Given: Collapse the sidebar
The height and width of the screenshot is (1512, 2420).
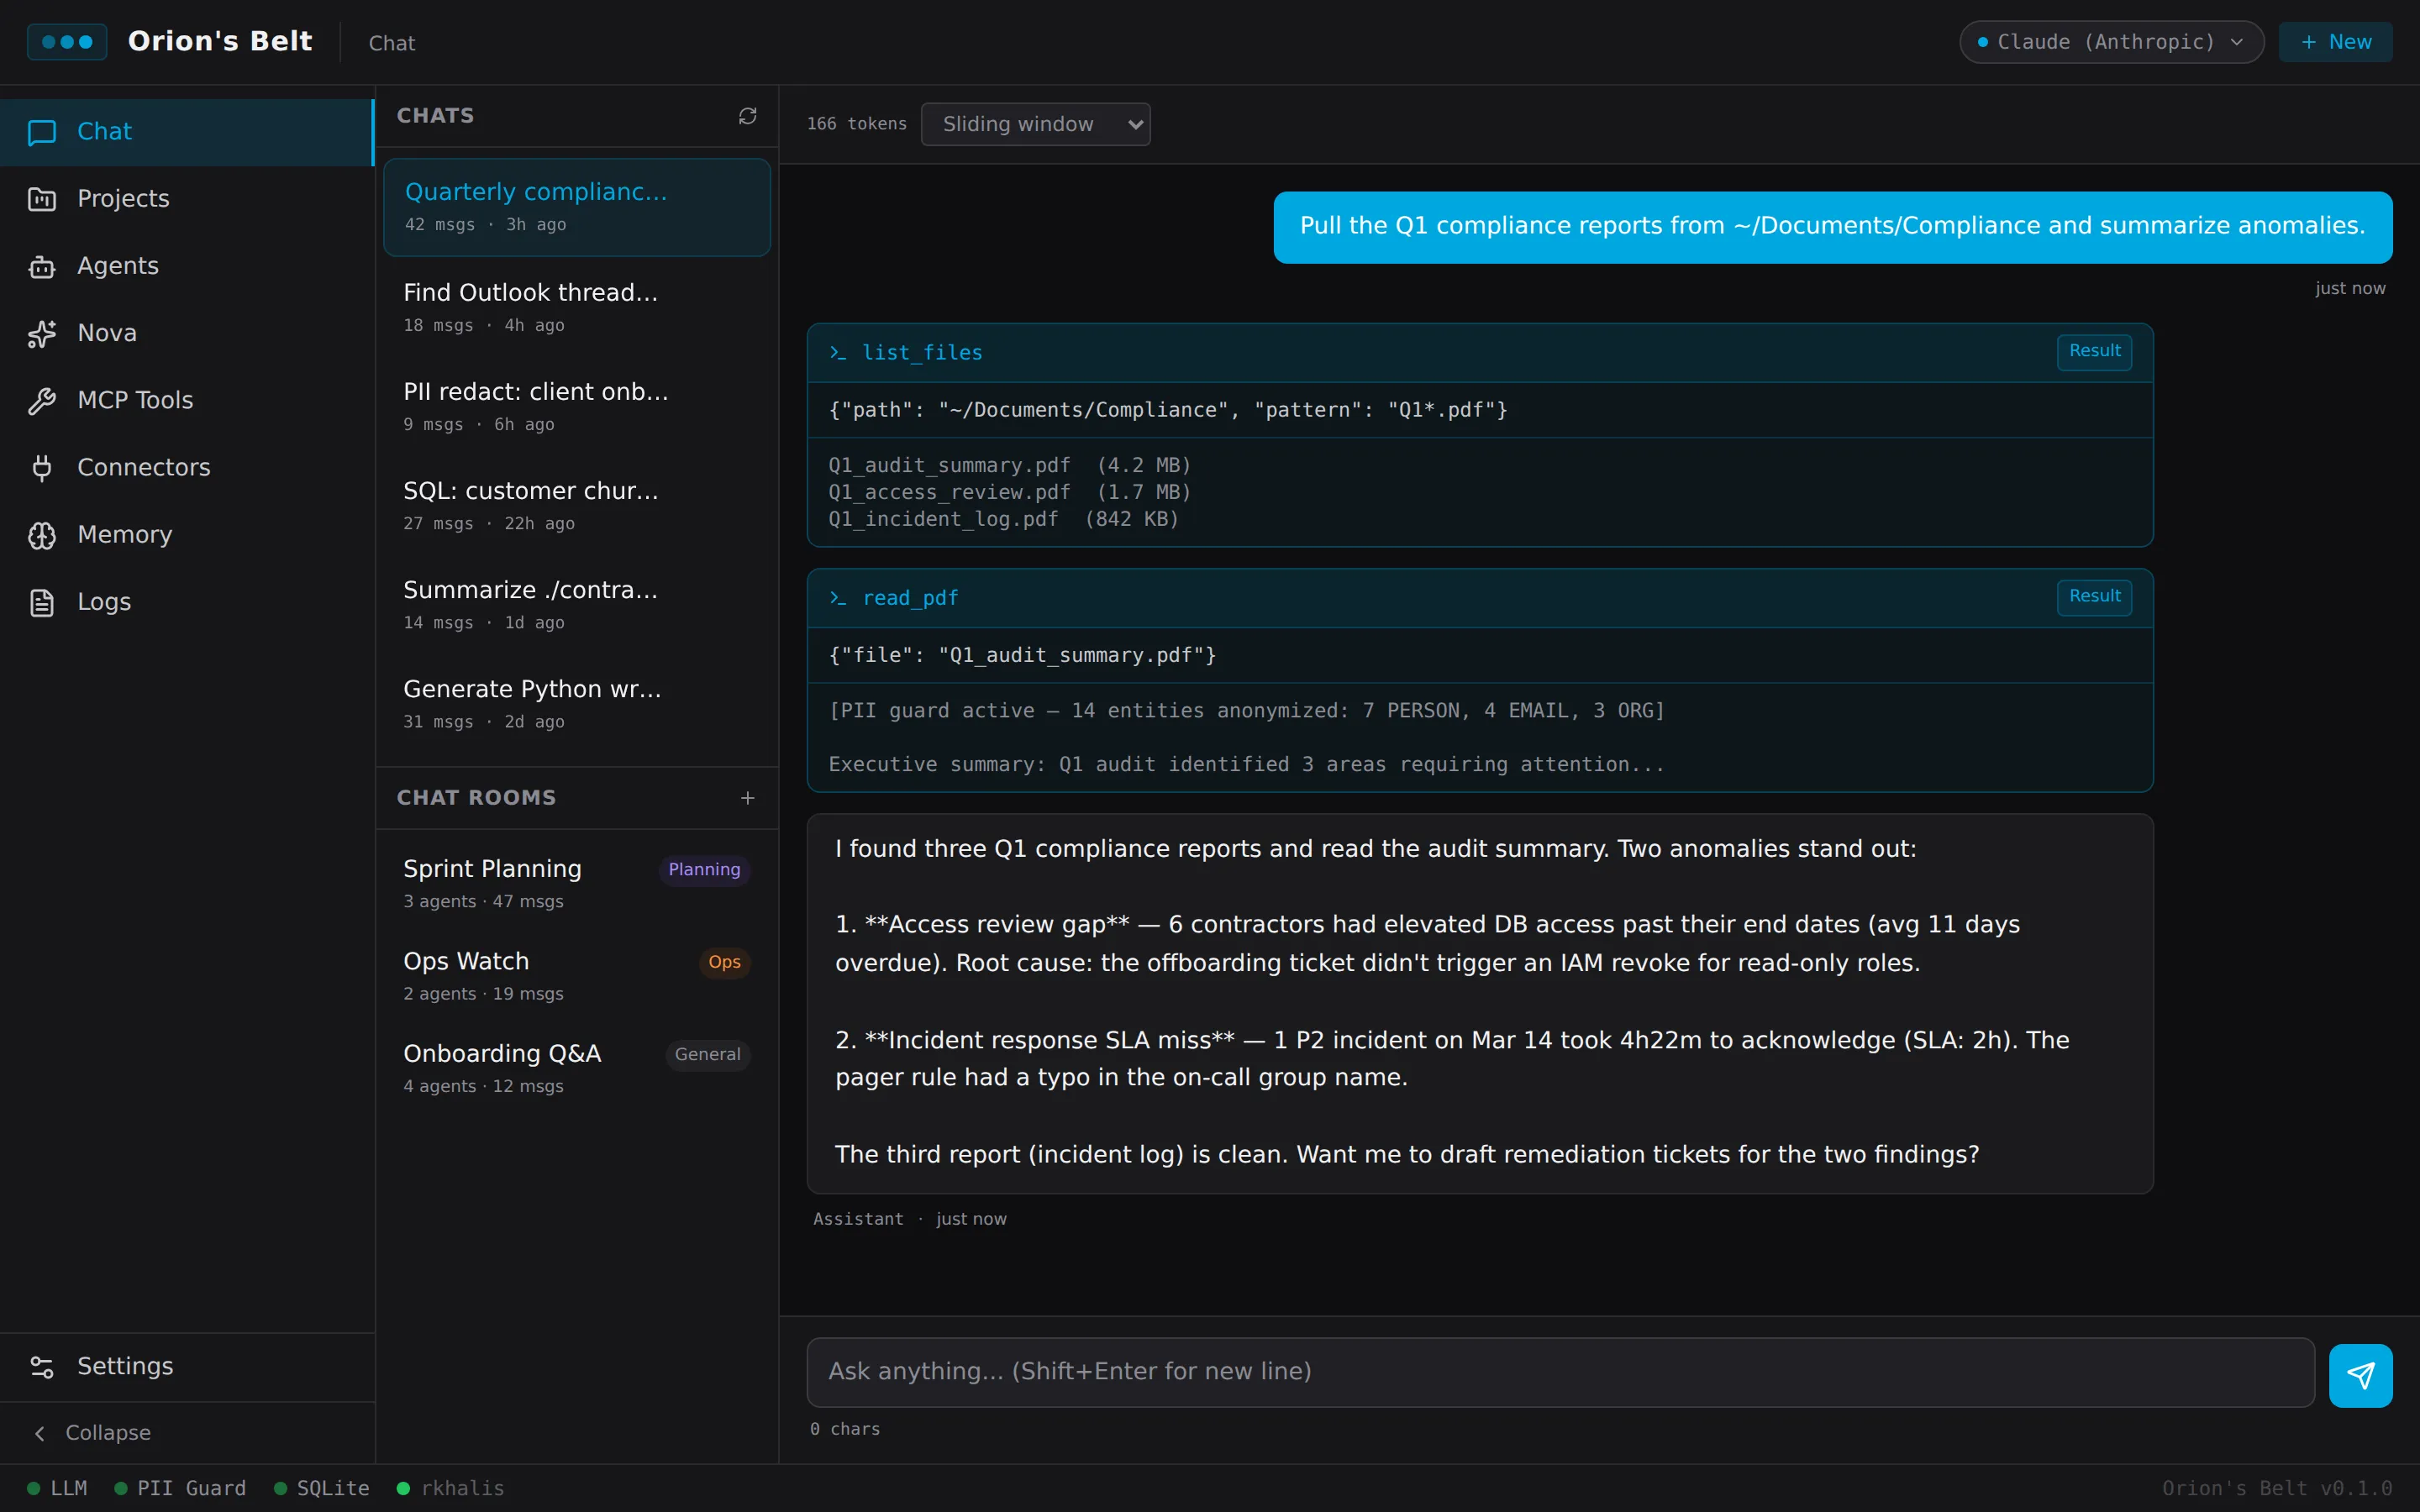Looking at the screenshot, I should pyautogui.click(x=187, y=1433).
